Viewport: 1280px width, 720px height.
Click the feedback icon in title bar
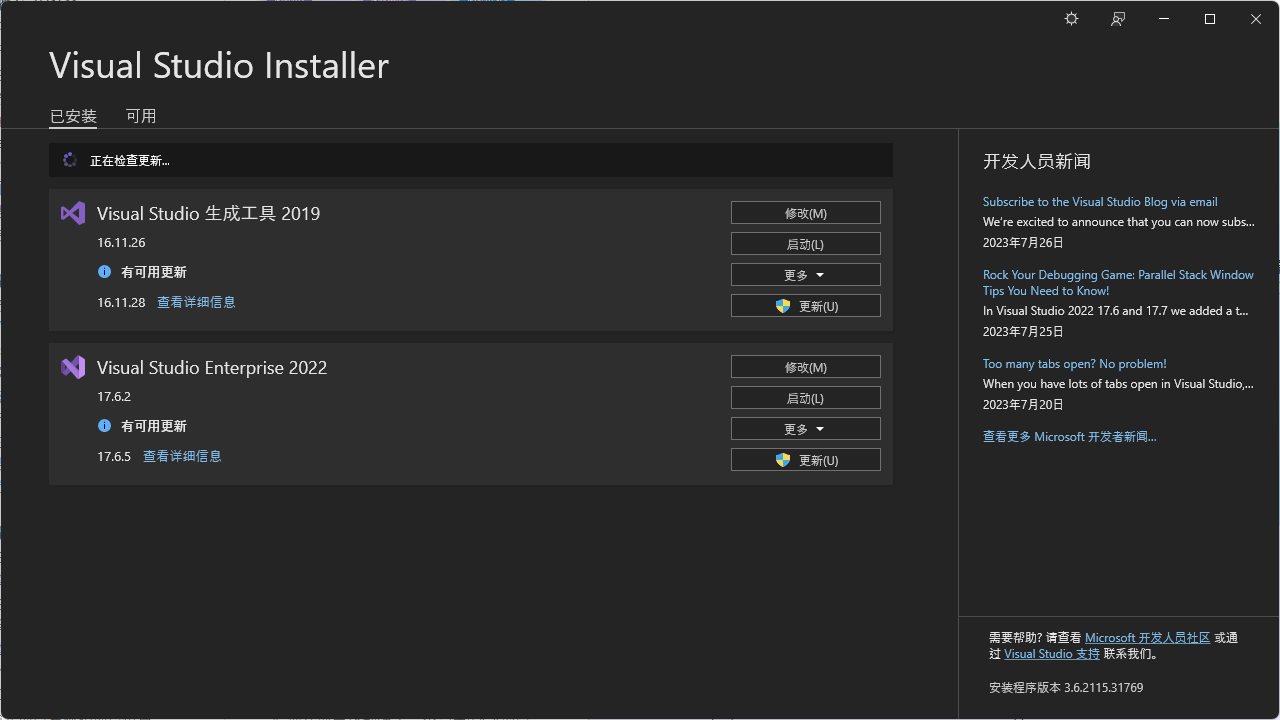1118,19
